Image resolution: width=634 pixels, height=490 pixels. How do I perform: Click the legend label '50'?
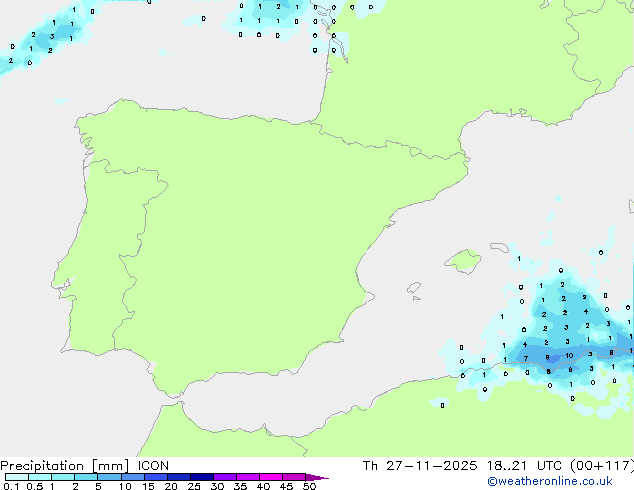point(310,486)
